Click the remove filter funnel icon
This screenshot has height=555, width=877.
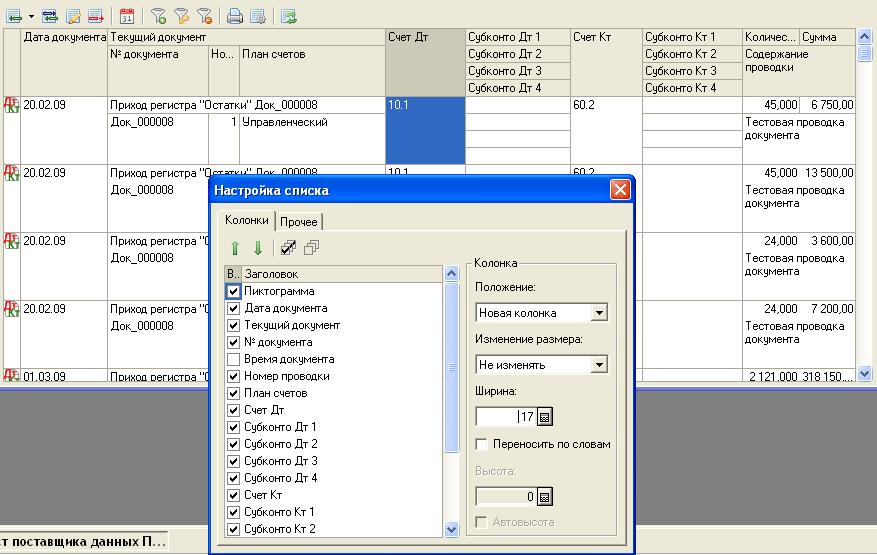tap(205, 15)
